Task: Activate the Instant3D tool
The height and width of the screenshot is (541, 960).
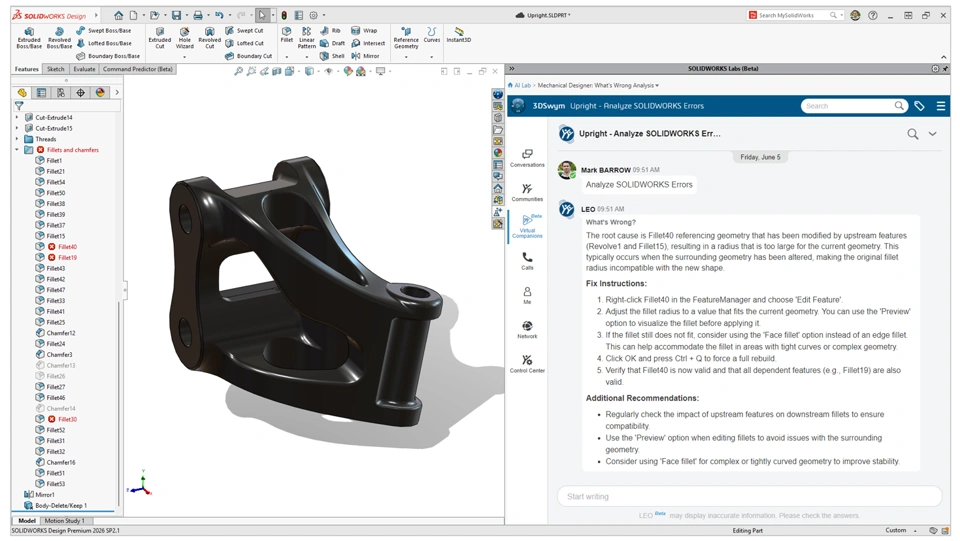Action: [x=459, y=34]
